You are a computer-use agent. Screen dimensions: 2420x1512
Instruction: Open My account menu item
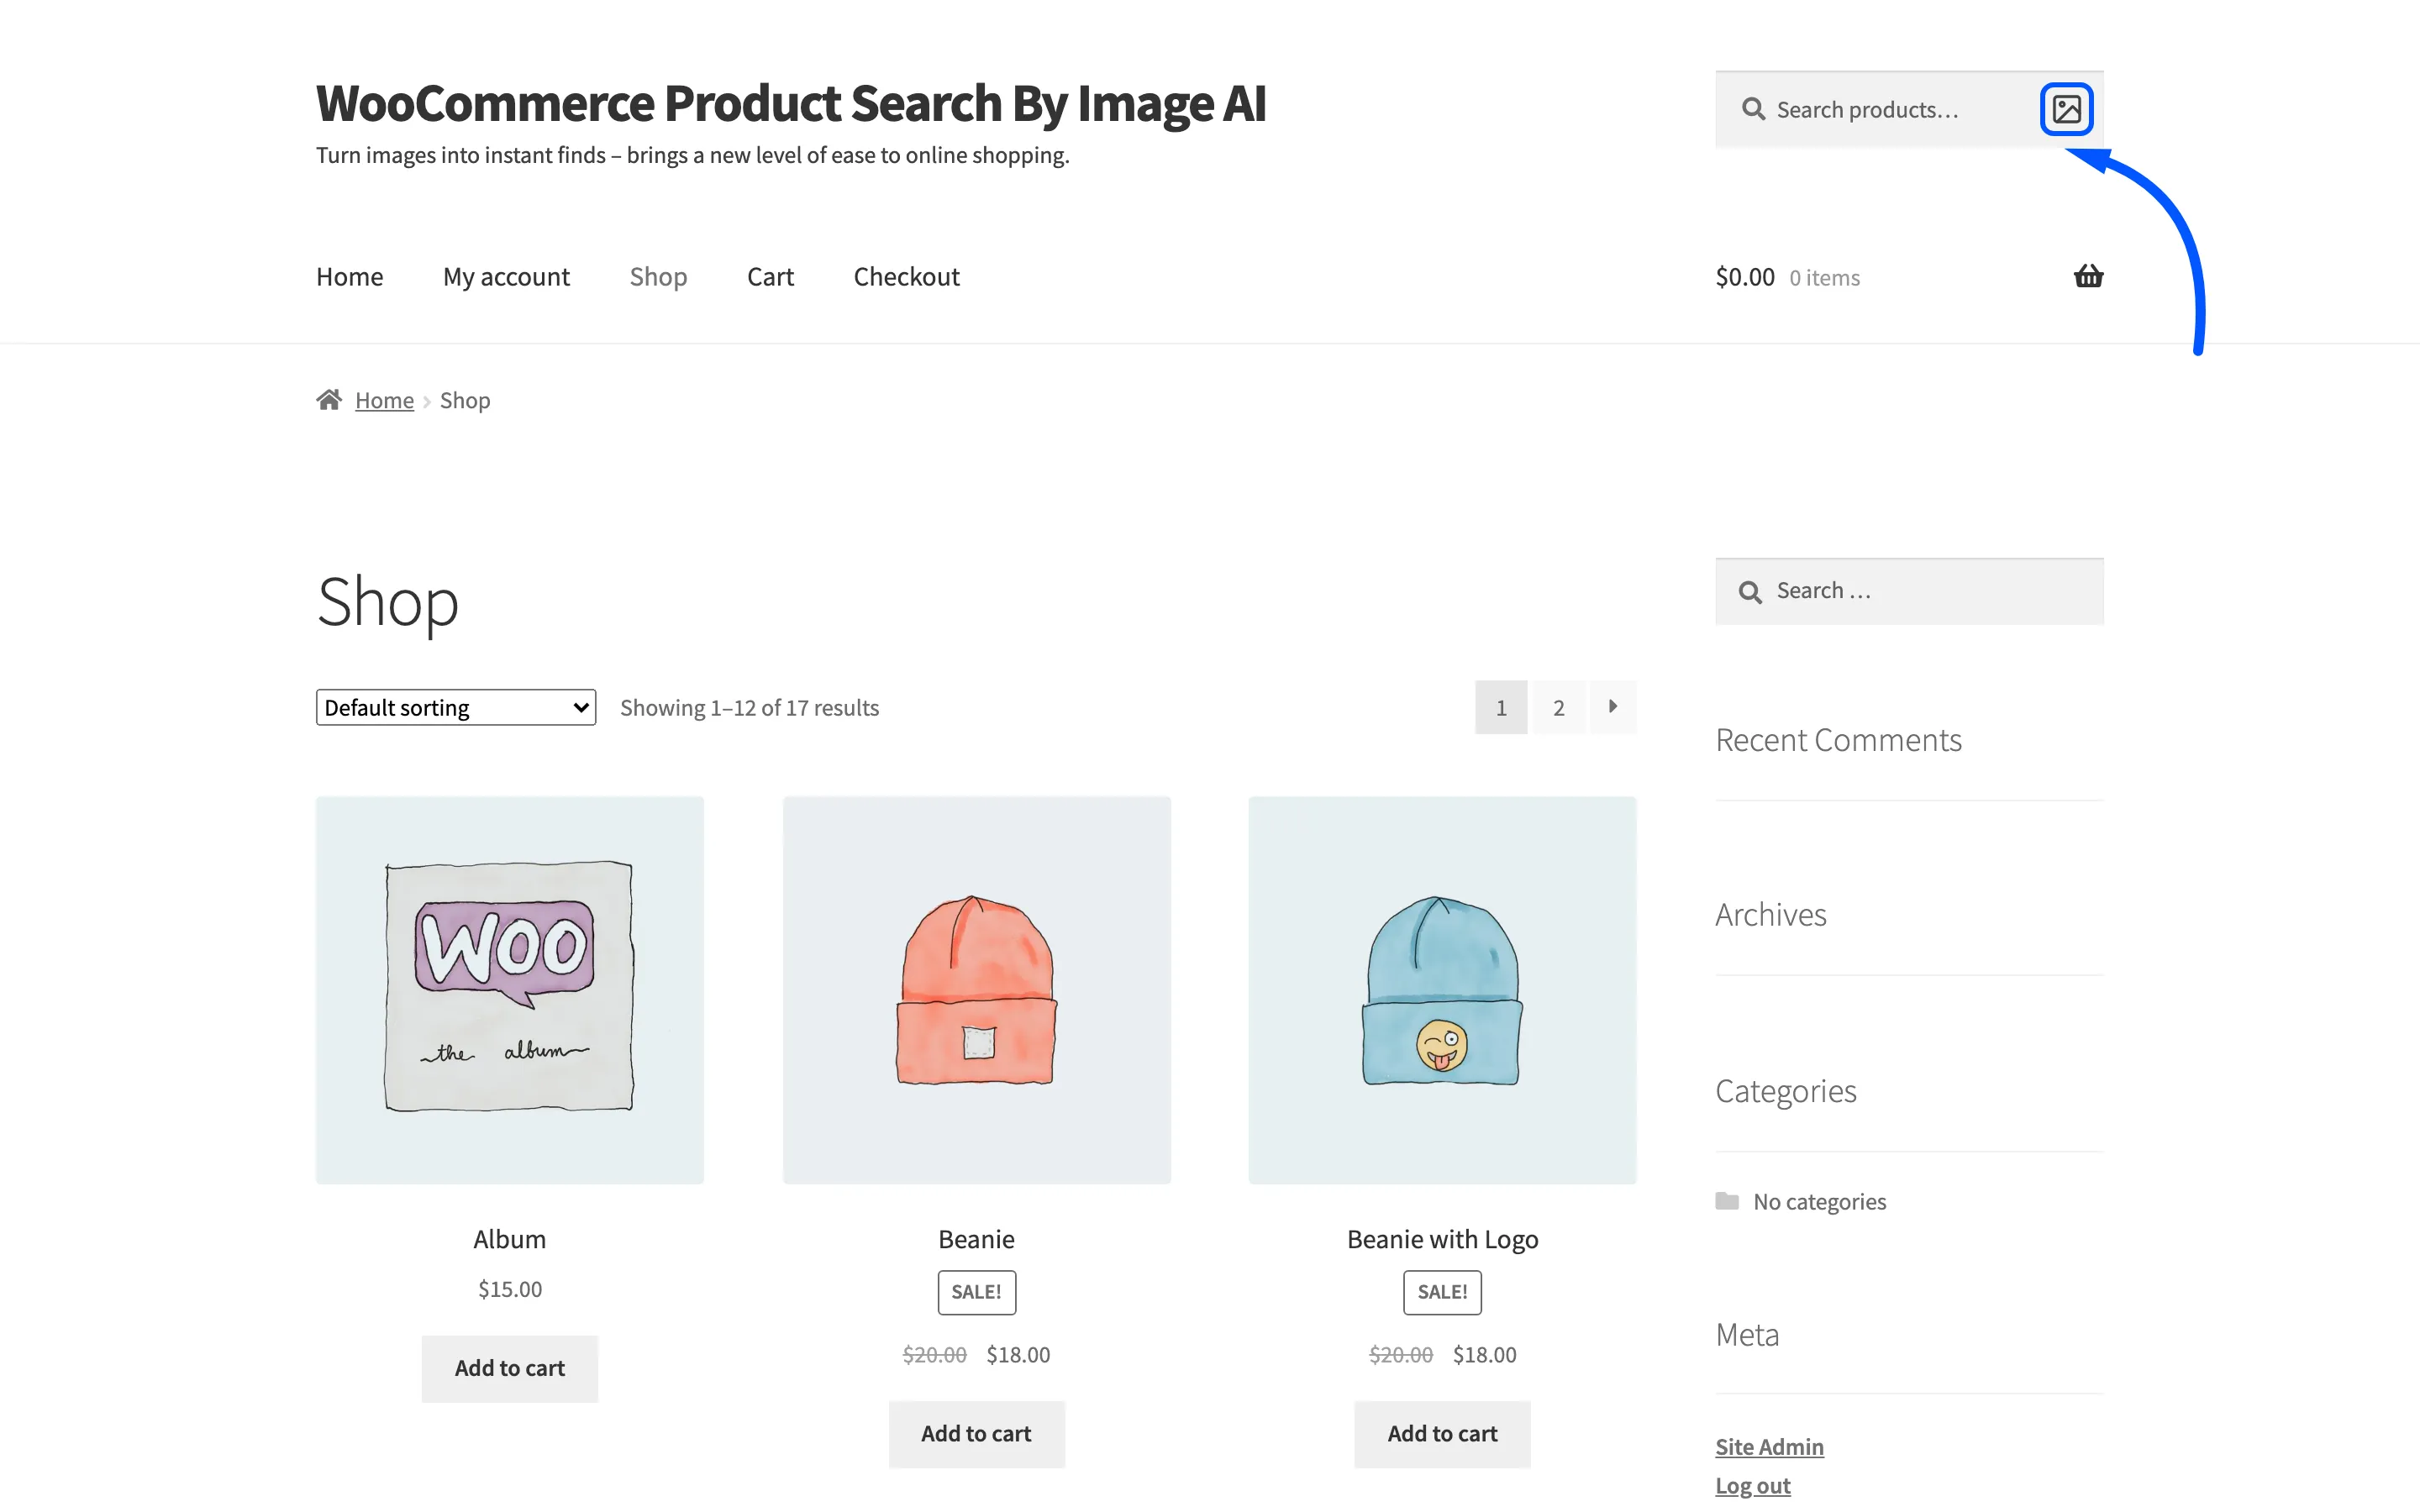506,277
